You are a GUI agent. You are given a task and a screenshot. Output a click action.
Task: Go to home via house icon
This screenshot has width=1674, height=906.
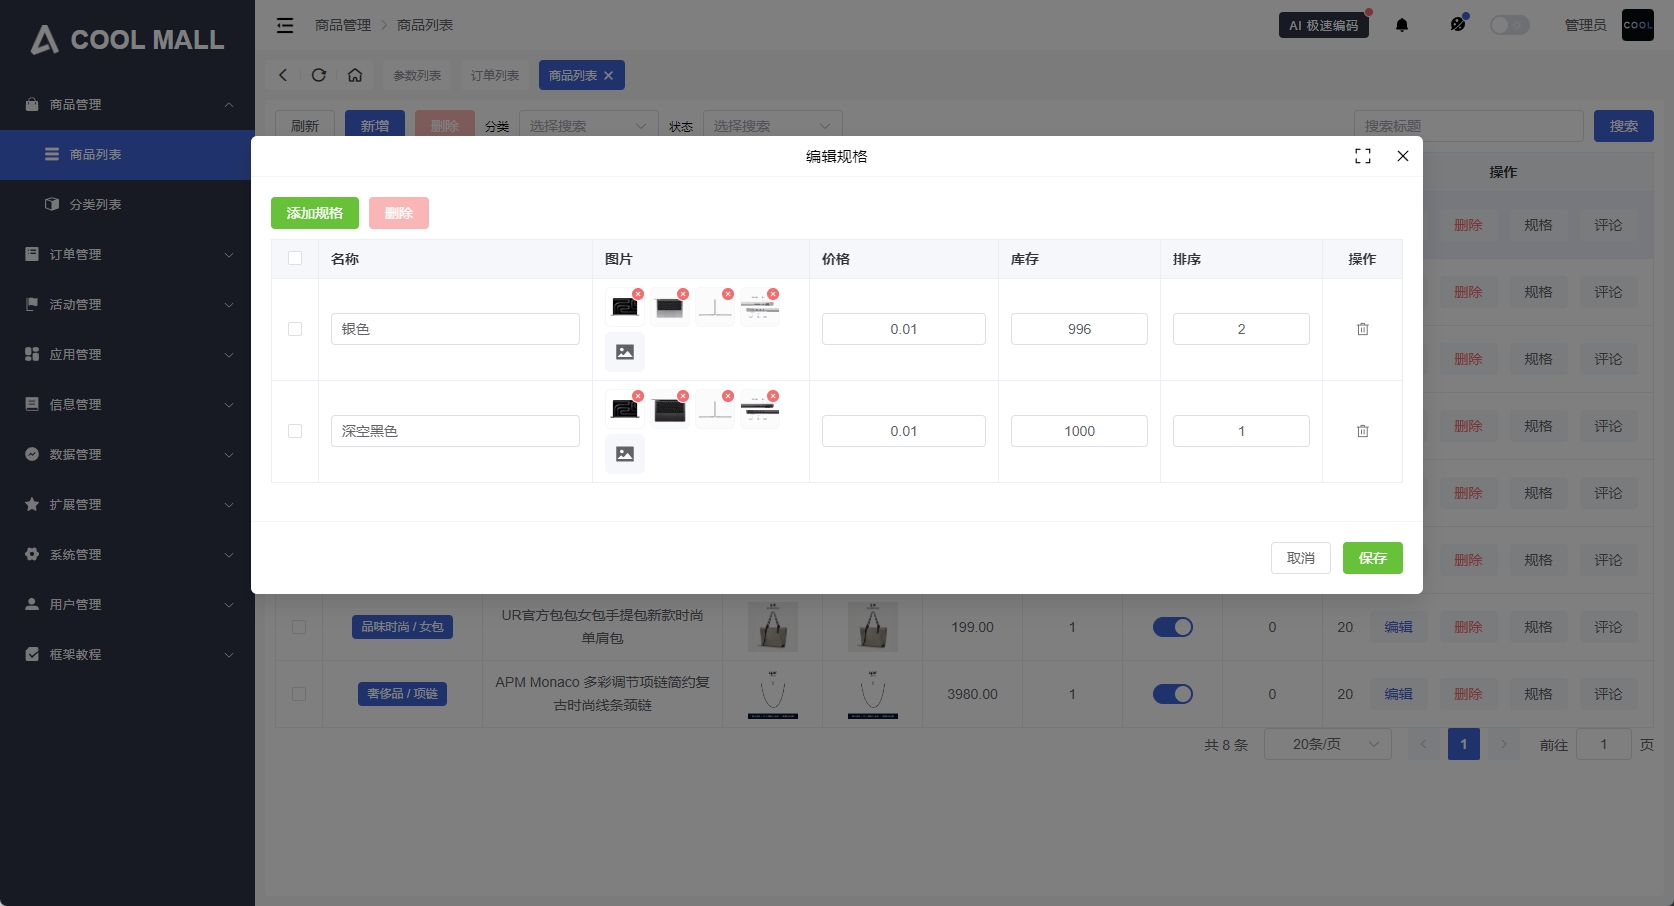355,75
